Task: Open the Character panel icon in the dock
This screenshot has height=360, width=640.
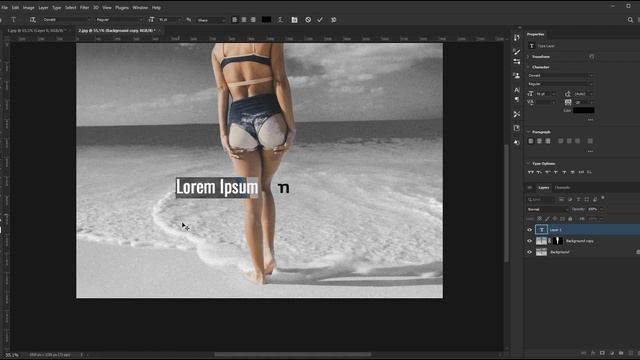Action: point(517,90)
